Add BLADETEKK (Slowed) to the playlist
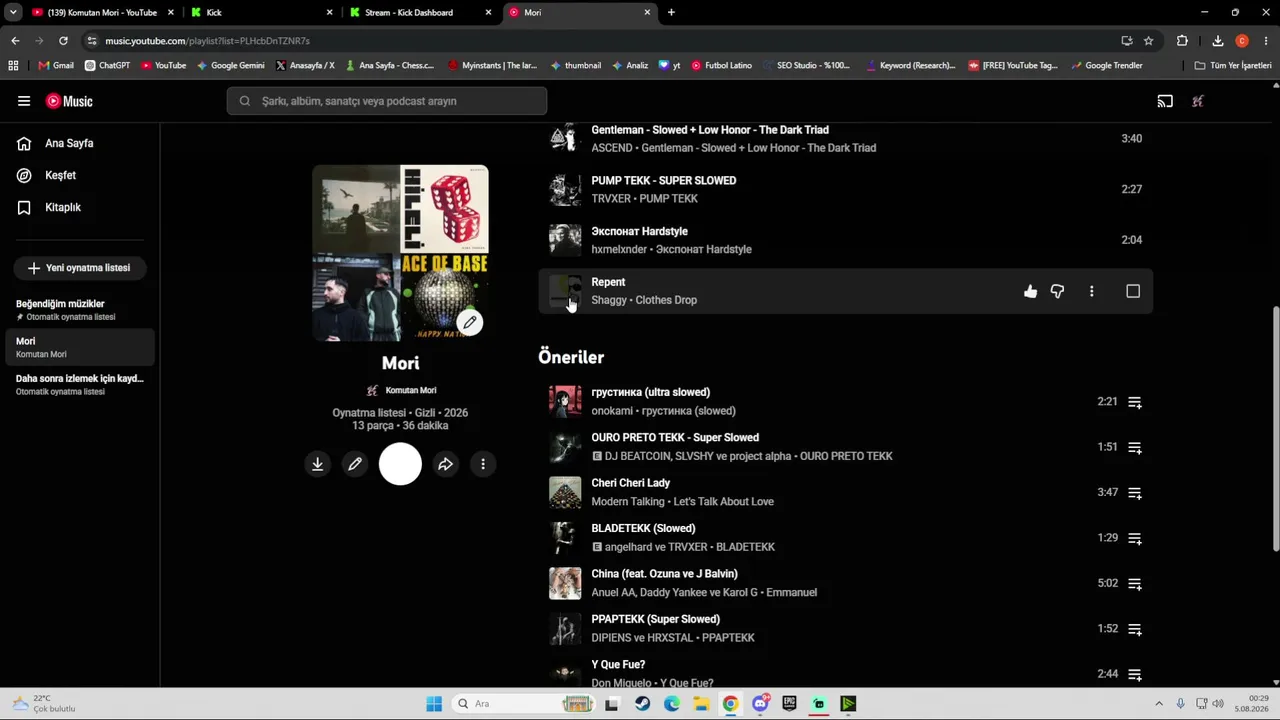 click(x=1135, y=538)
